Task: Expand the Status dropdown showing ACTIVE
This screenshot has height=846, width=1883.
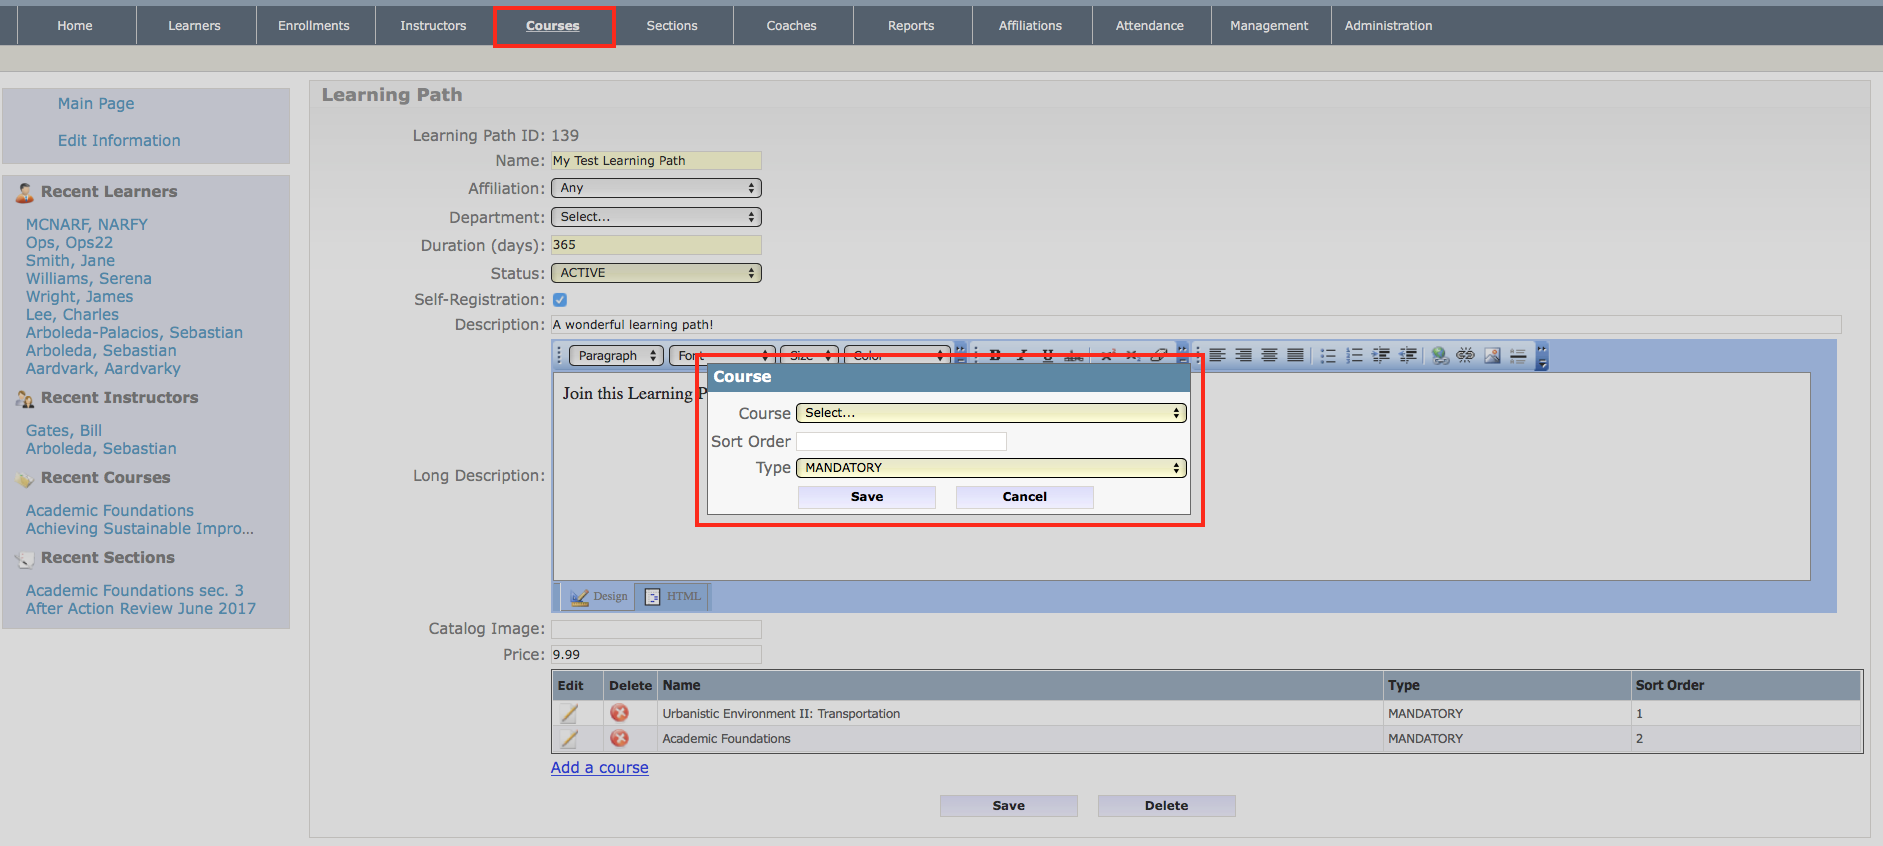Action: 656,273
